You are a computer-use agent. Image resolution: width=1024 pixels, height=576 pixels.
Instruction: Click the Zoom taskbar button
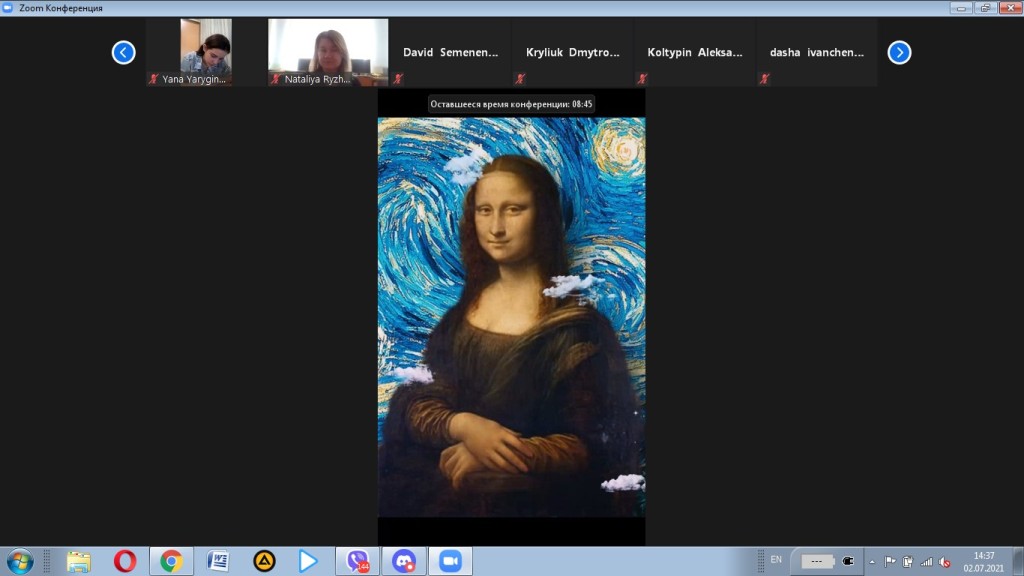(450, 562)
